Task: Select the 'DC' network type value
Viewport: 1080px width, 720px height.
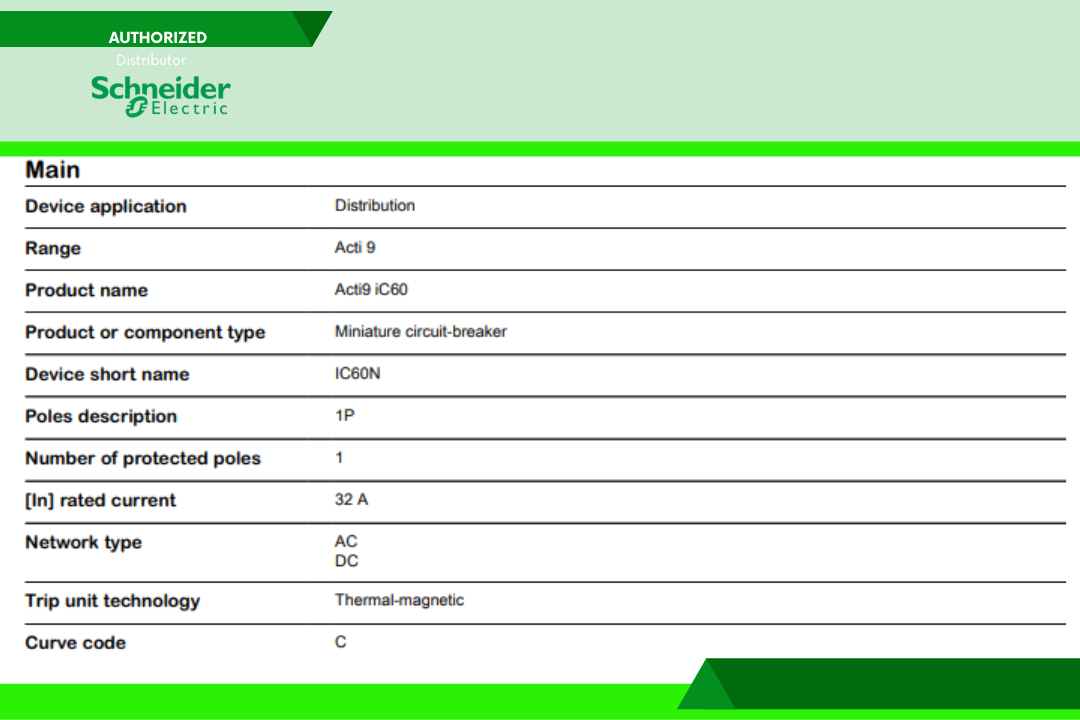Action: point(346,561)
